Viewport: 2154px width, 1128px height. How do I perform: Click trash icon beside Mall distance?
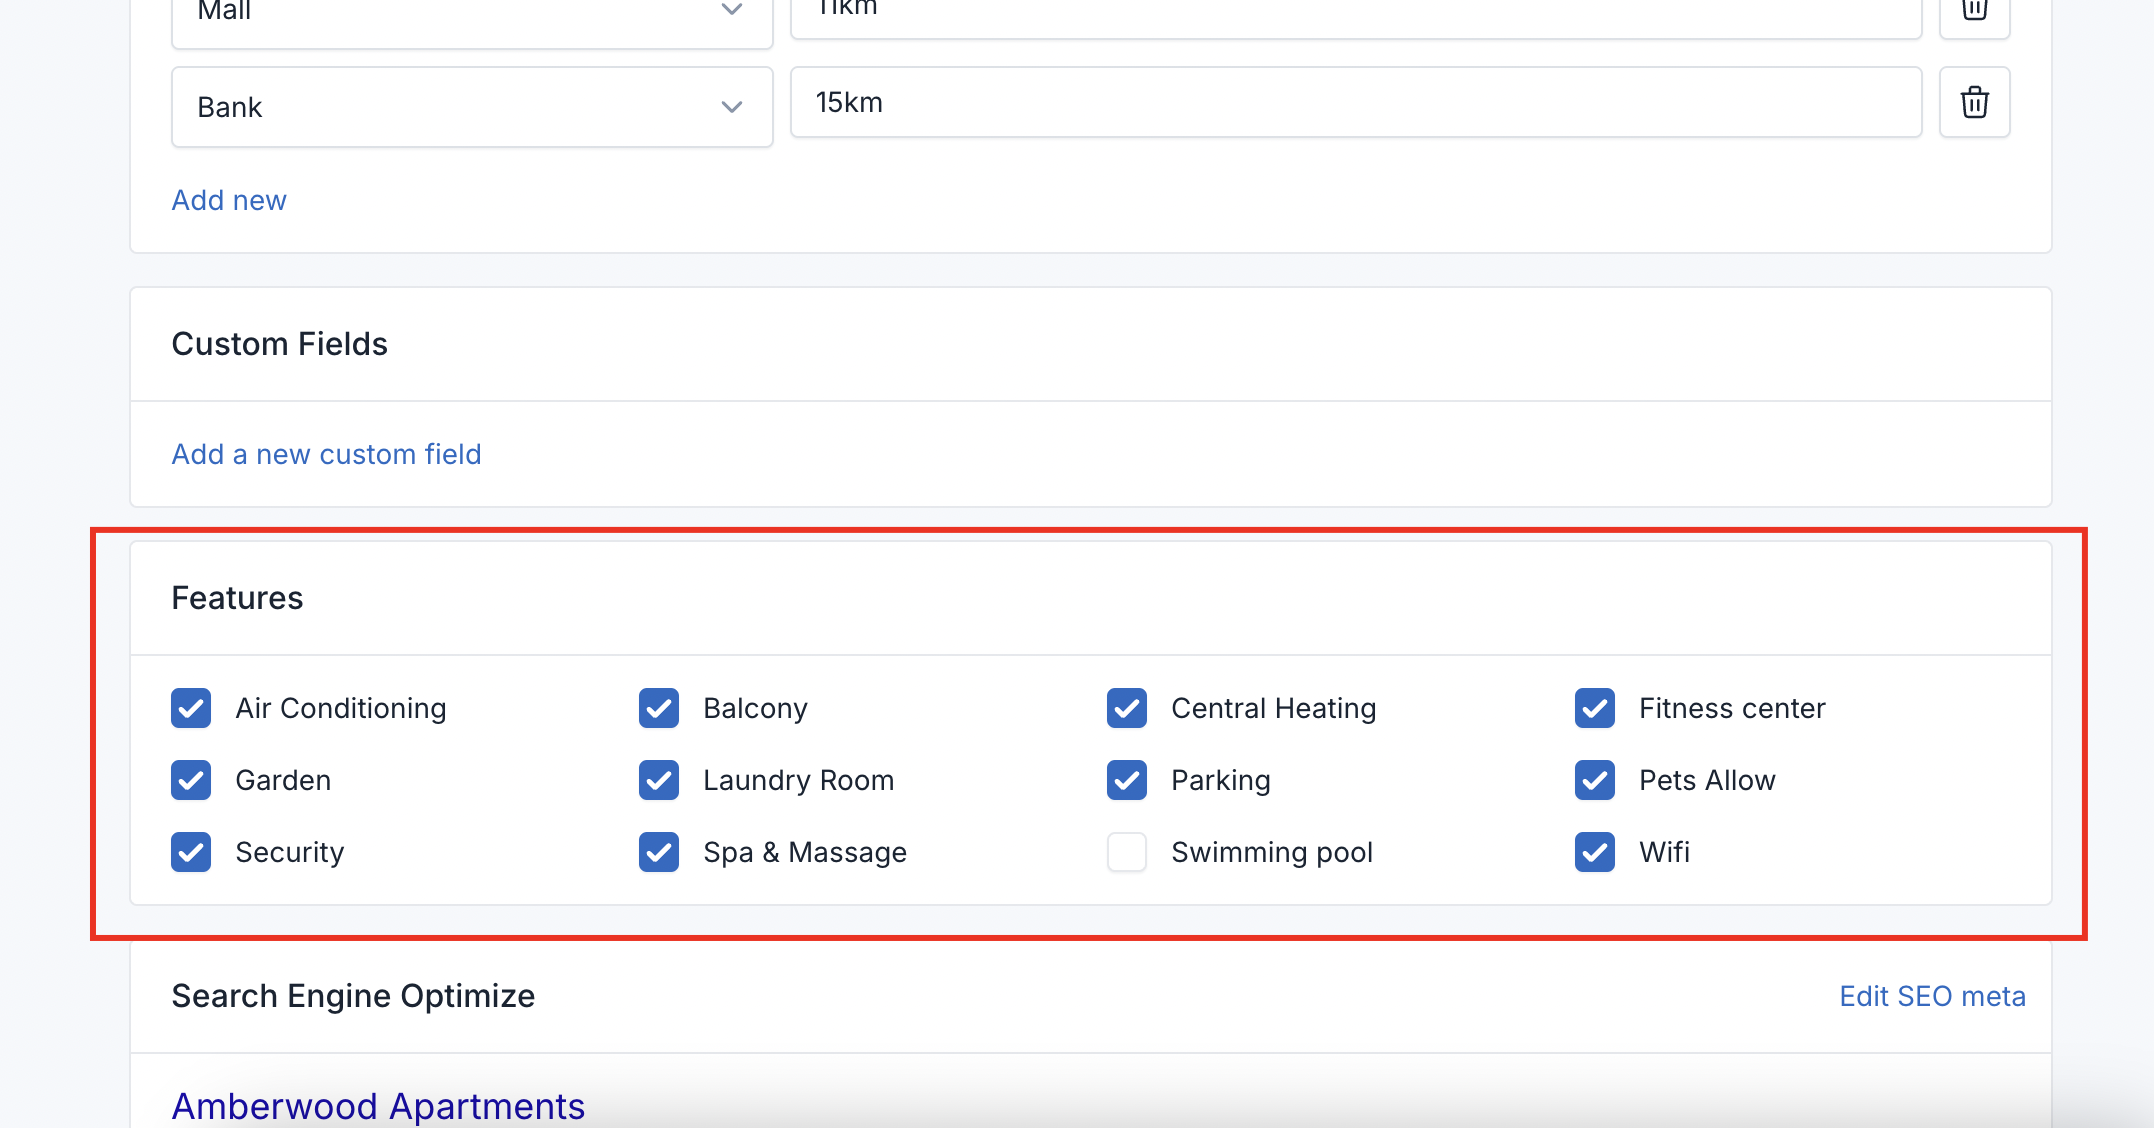point(1974,12)
